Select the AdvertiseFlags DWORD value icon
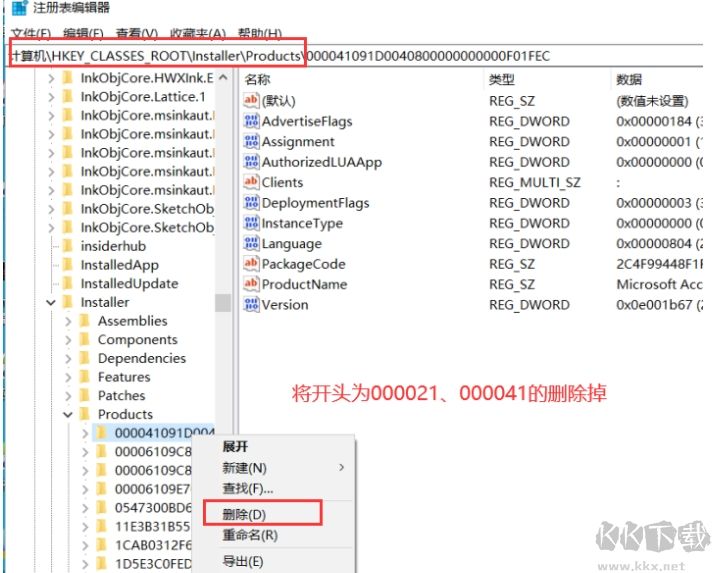 251,121
